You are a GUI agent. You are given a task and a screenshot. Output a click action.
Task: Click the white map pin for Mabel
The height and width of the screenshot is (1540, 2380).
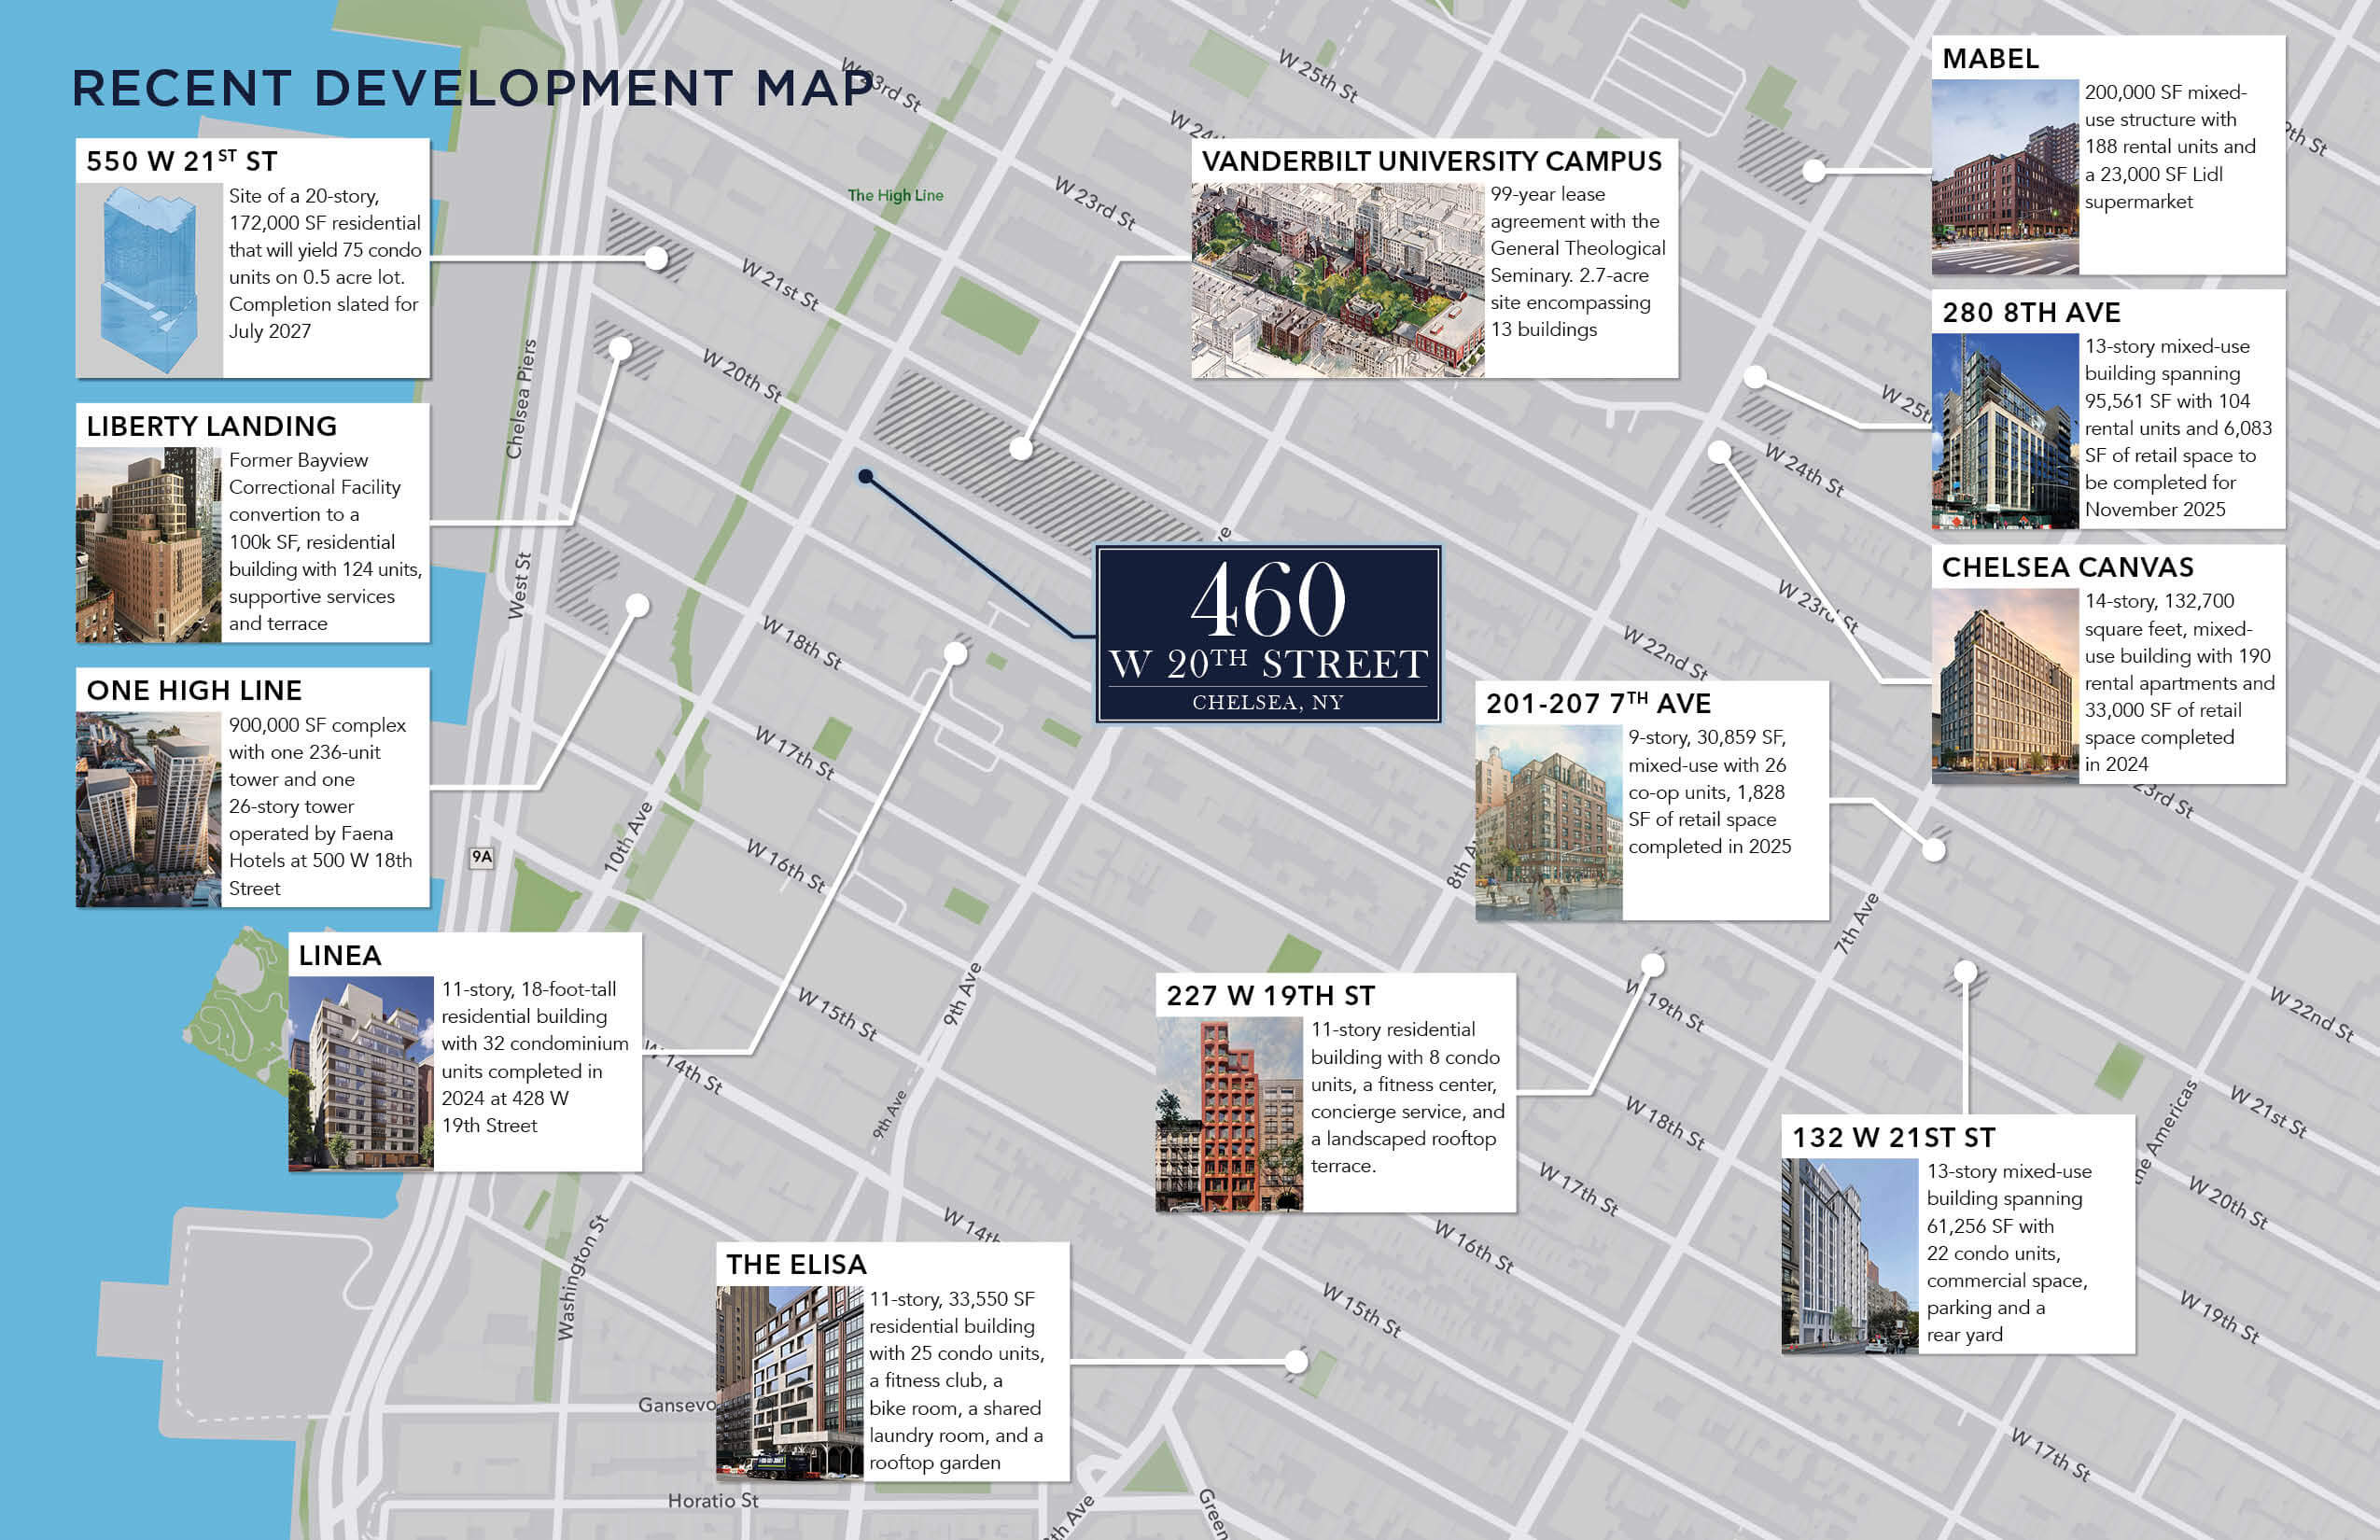(x=1814, y=171)
